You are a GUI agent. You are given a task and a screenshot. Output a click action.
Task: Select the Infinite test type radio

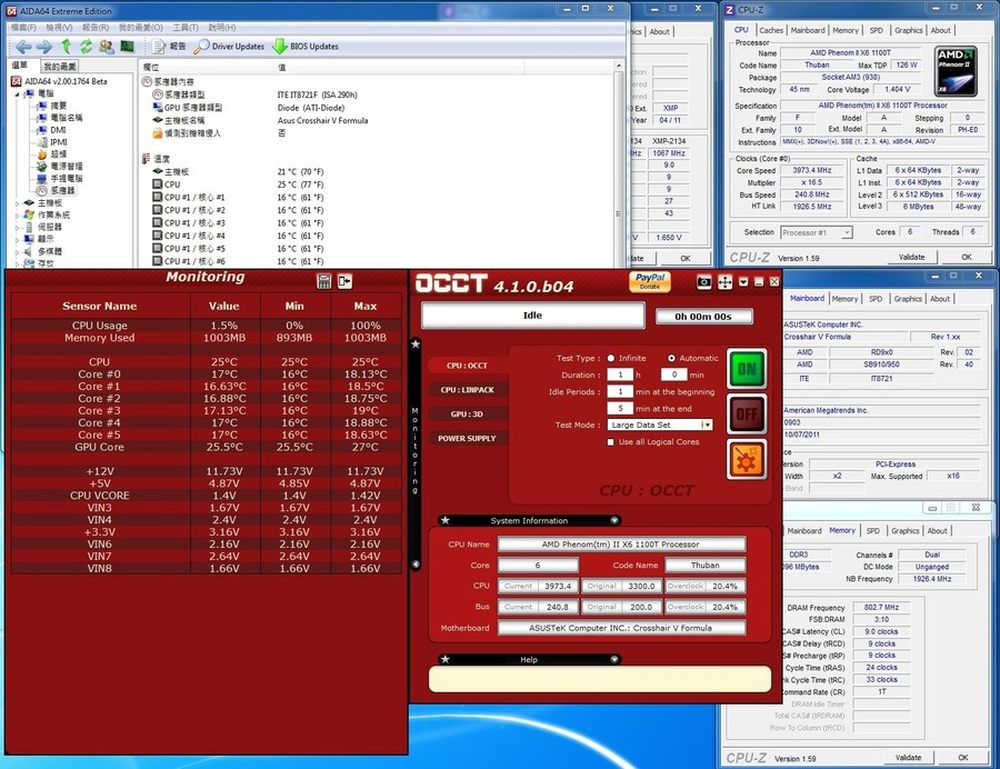coord(611,358)
